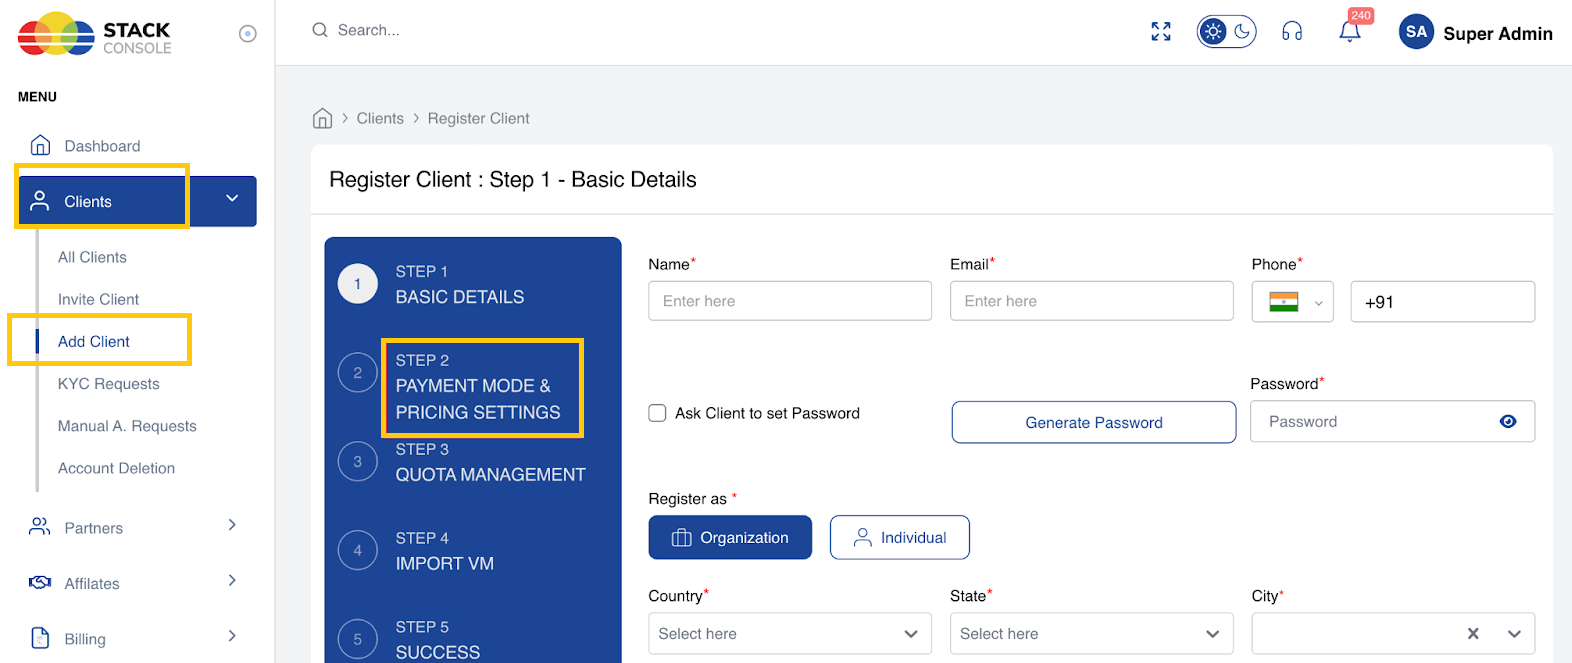Select Step 4 Import VM
This screenshot has height=663, width=1572.
coord(444,551)
